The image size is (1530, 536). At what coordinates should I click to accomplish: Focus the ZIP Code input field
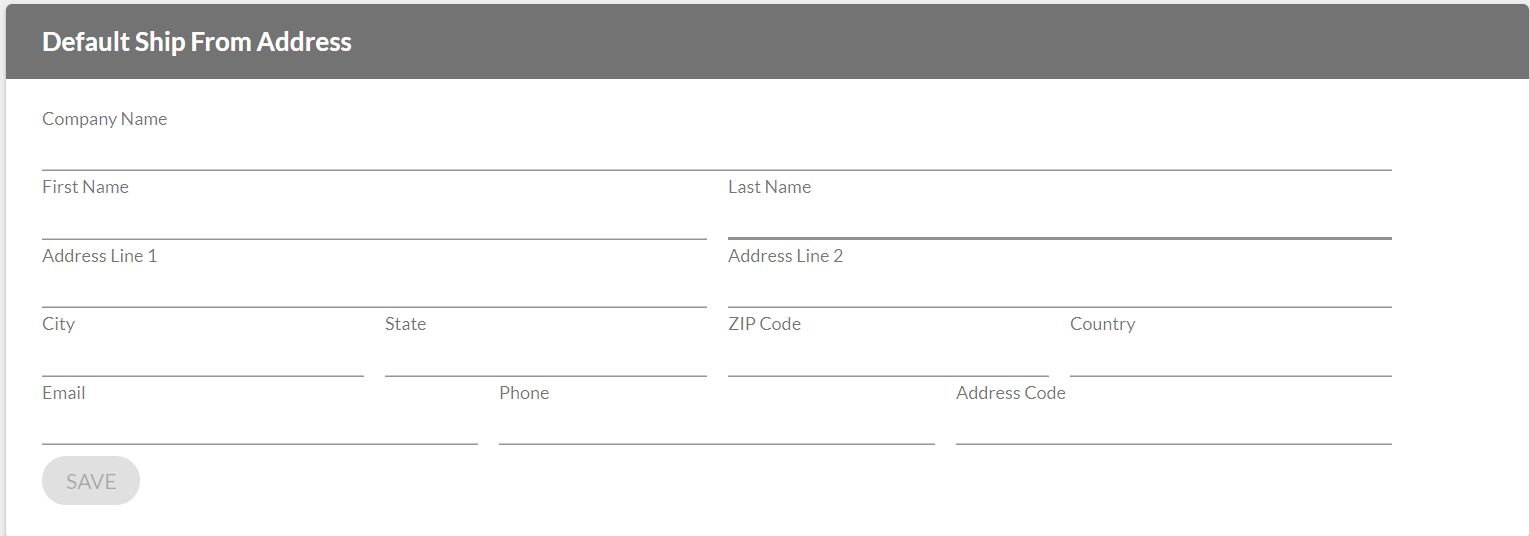coord(888,359)
